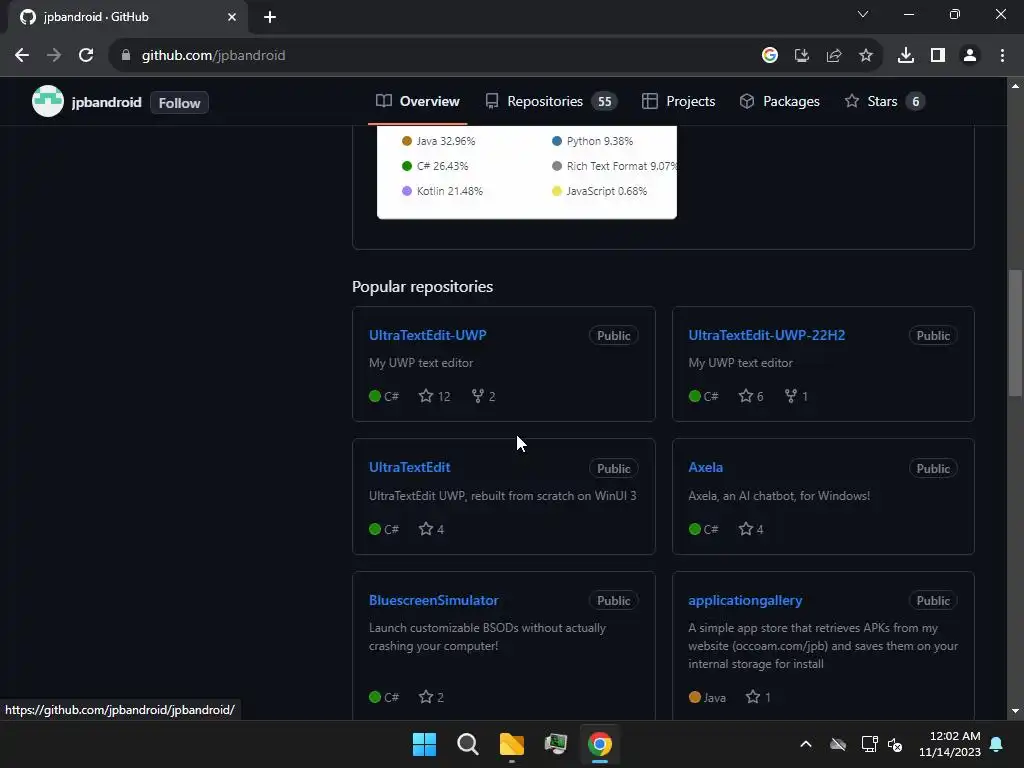This screenshot has height=768, width=1024.
Task: Share this page via the share icon
Action: click(834, 56)
